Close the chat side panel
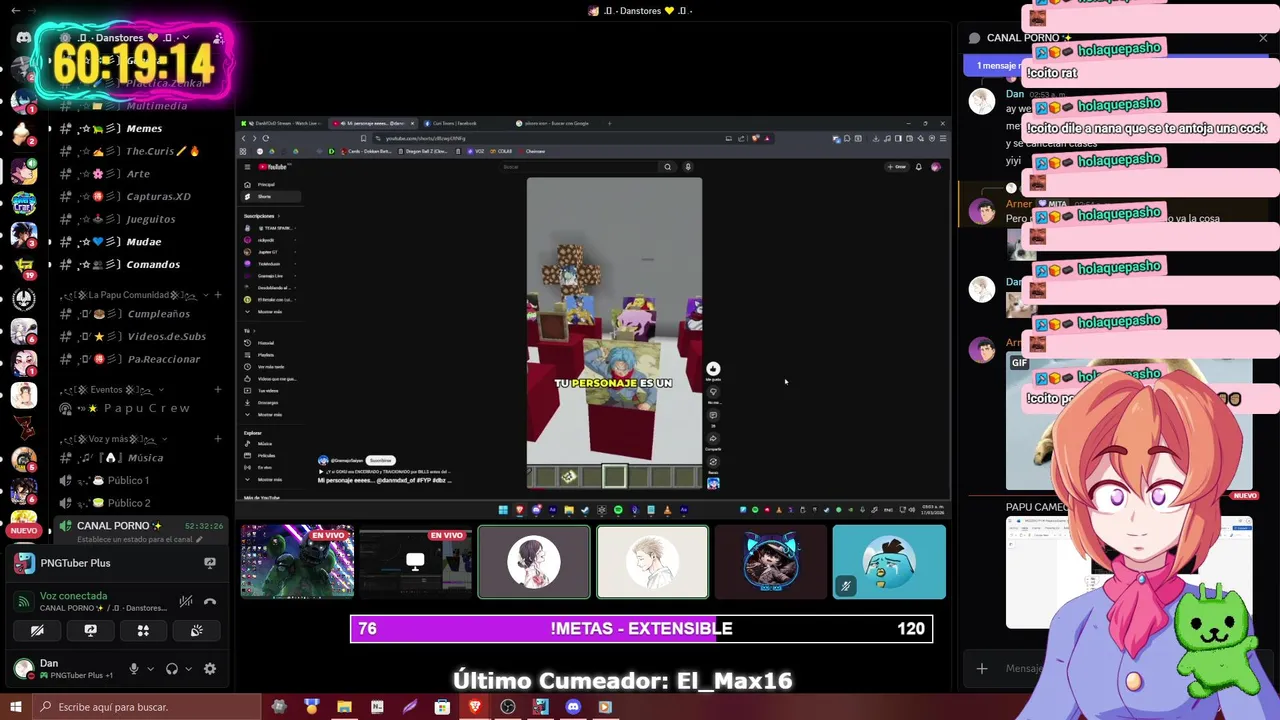The image size is (1280, 720). coord(1263,38)
